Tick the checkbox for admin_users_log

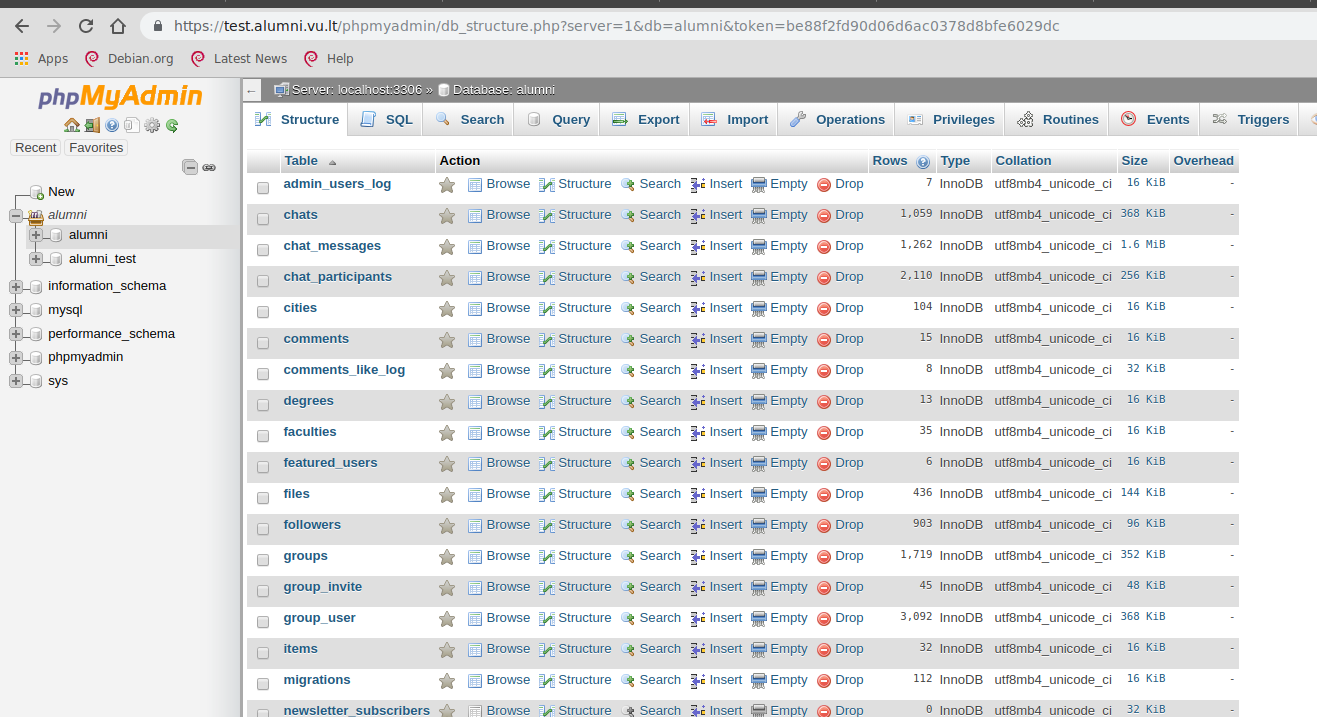(263, 187)
